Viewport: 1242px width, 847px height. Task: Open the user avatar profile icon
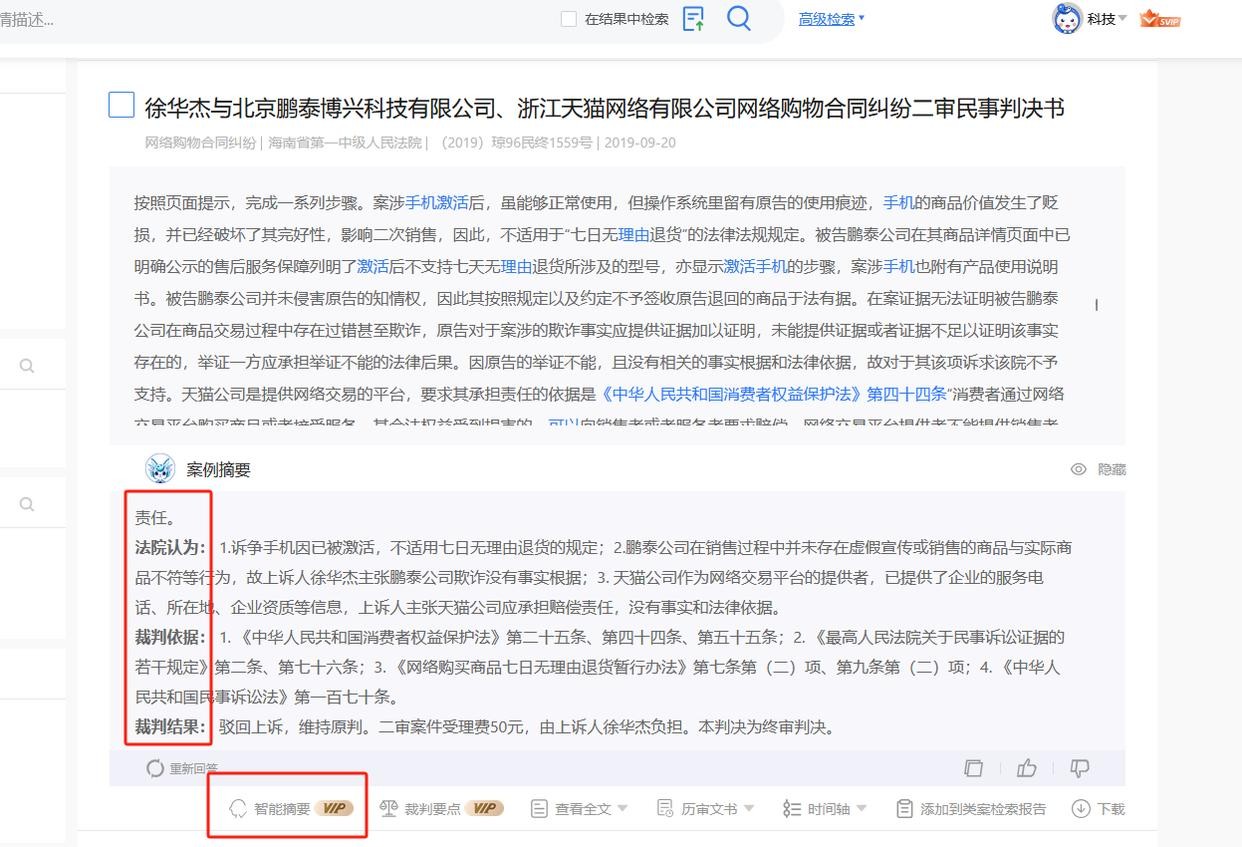[1067, 19]
